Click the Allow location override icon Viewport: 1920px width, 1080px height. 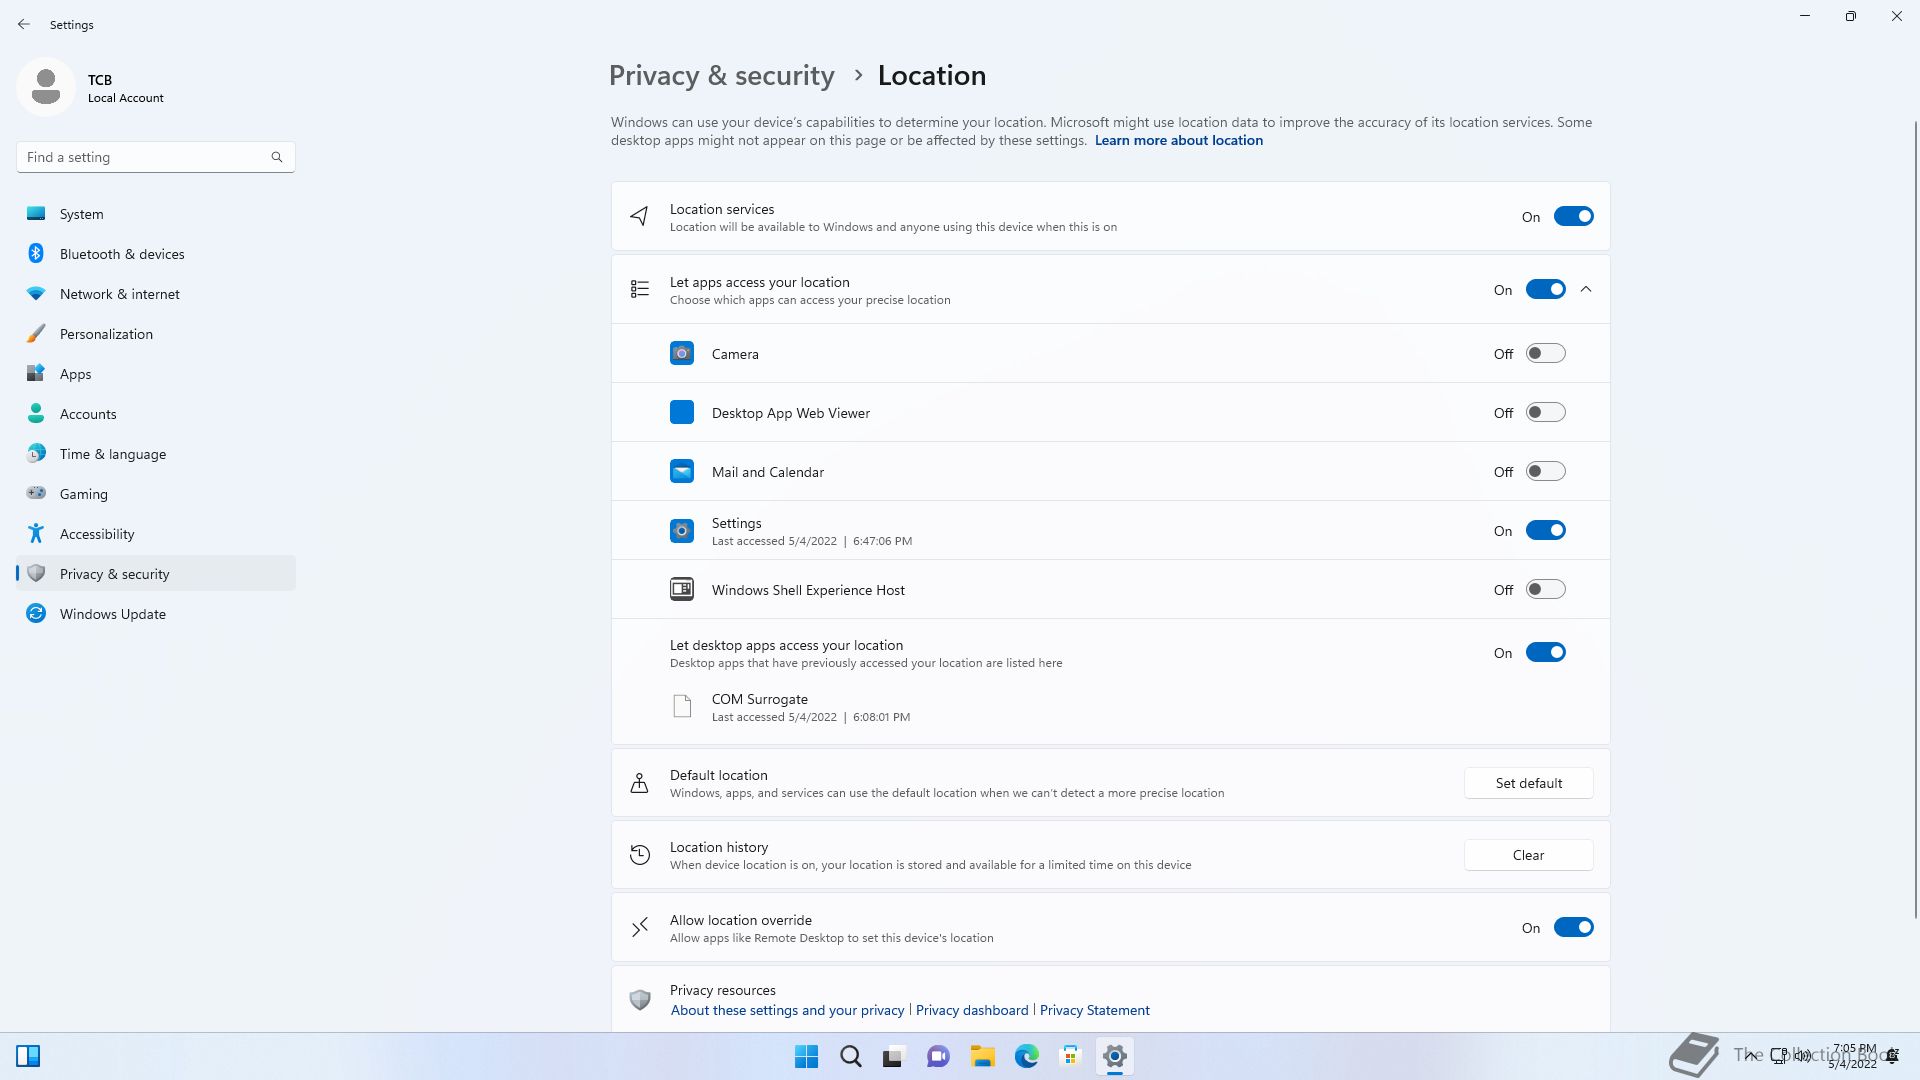tap(640, 927)
